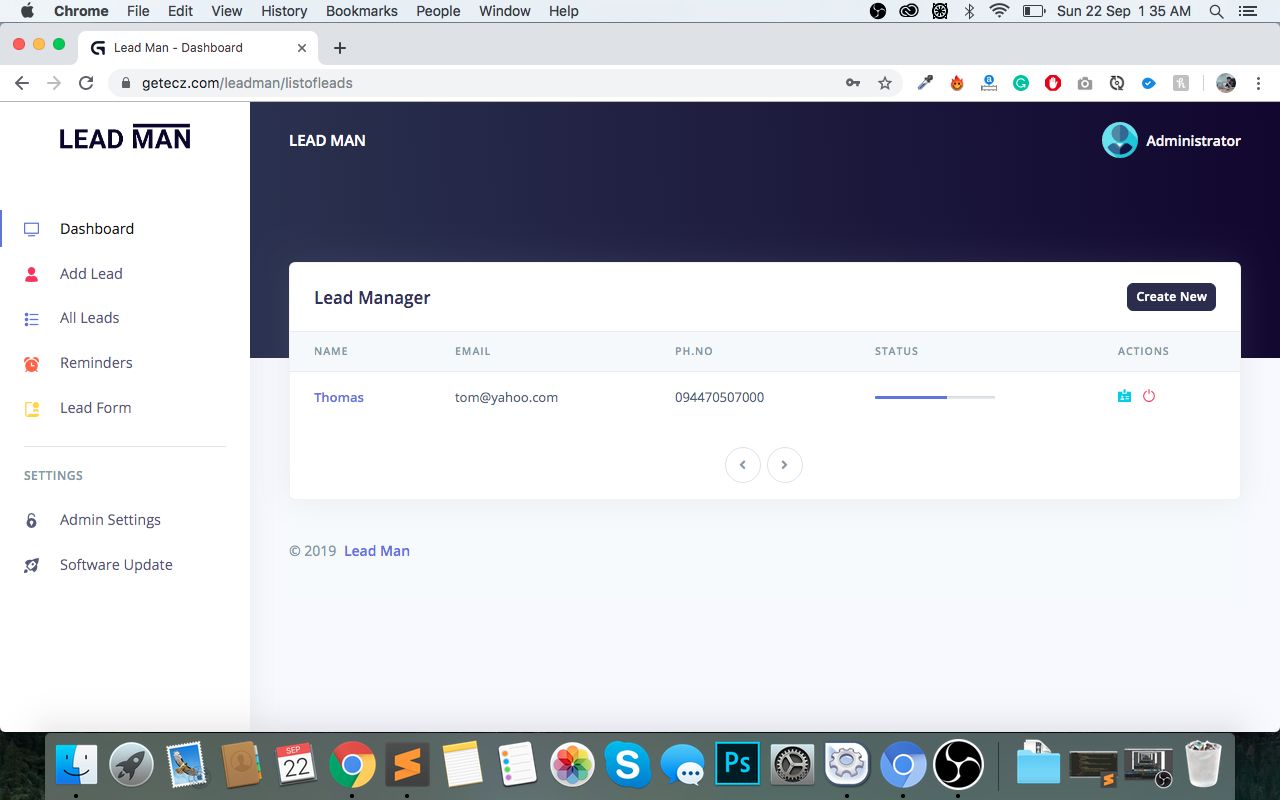
Task: Click the Add Lead person icon
Action: coord(31,274)
